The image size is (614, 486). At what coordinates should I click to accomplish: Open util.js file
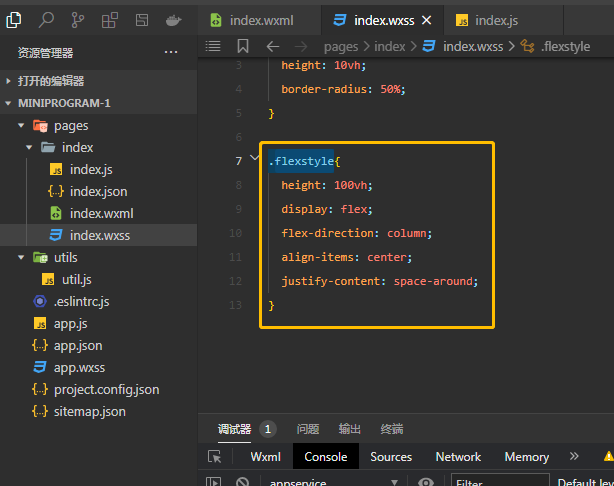pos(98,280)
